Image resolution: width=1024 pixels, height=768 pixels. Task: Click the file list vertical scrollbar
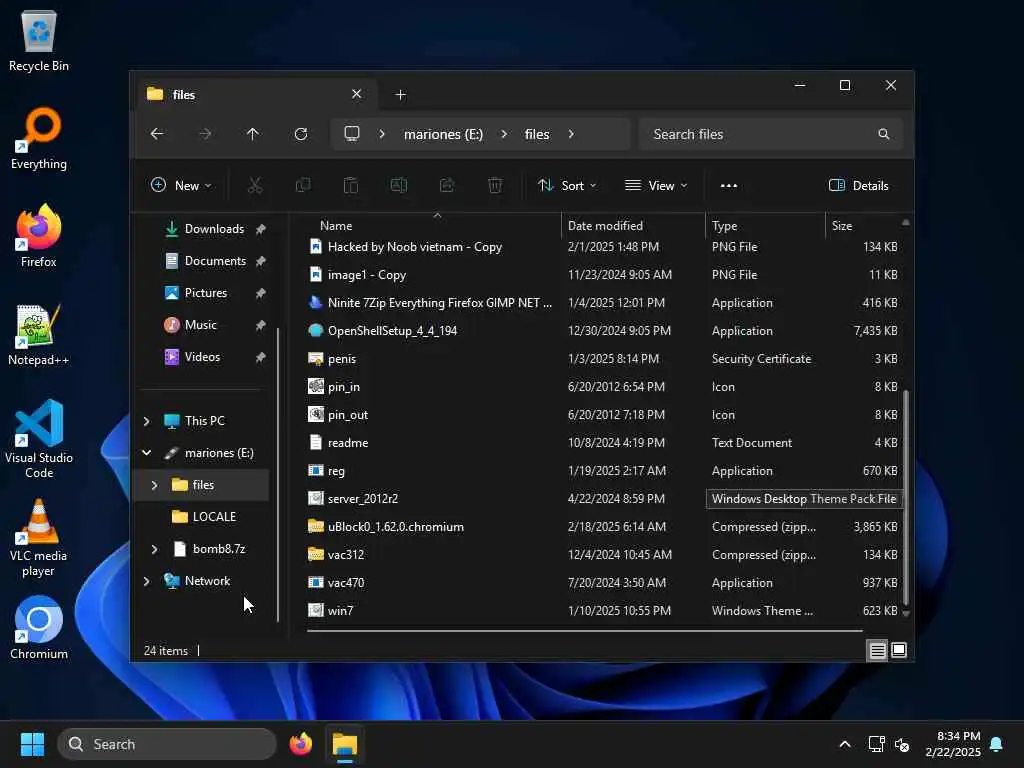(906, 498)
